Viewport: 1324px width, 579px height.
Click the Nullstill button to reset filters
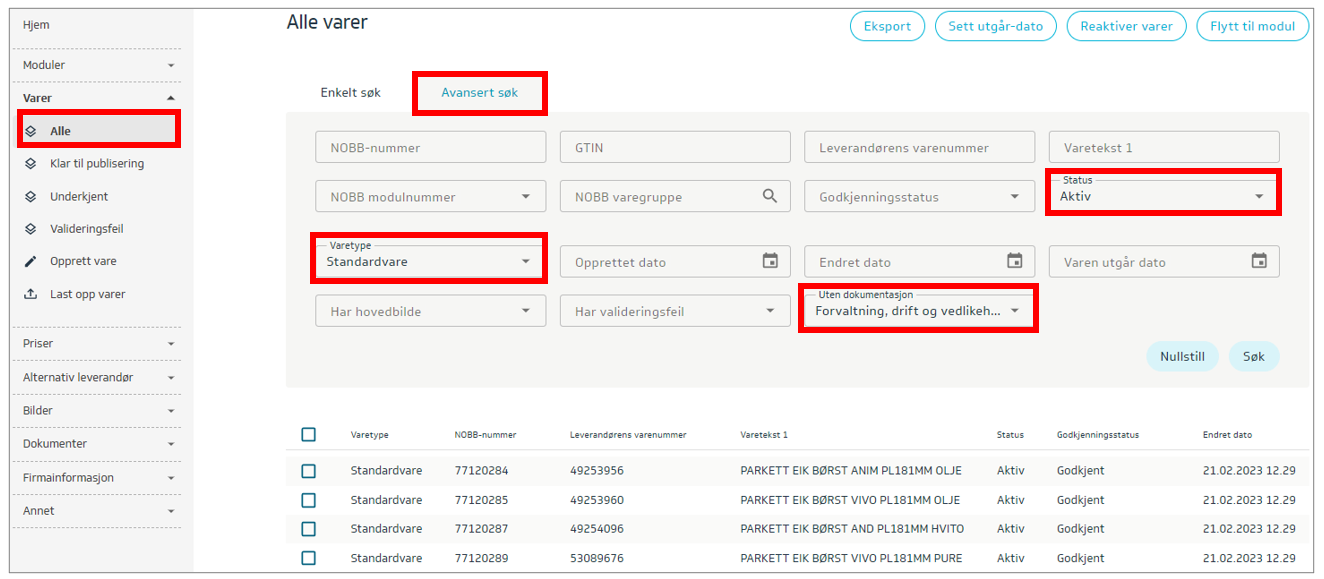click(1182, 356)
